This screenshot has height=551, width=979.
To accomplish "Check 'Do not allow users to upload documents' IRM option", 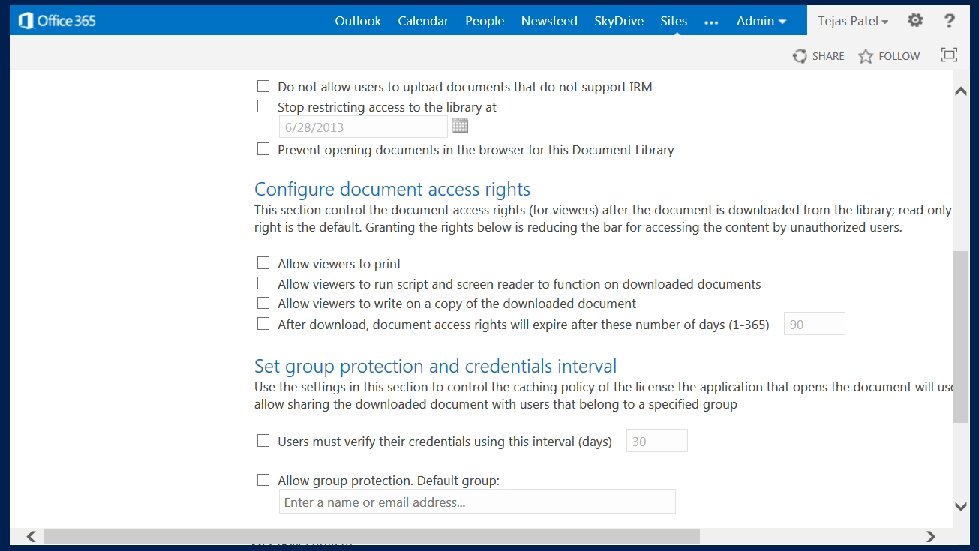I will pos(263,86).
